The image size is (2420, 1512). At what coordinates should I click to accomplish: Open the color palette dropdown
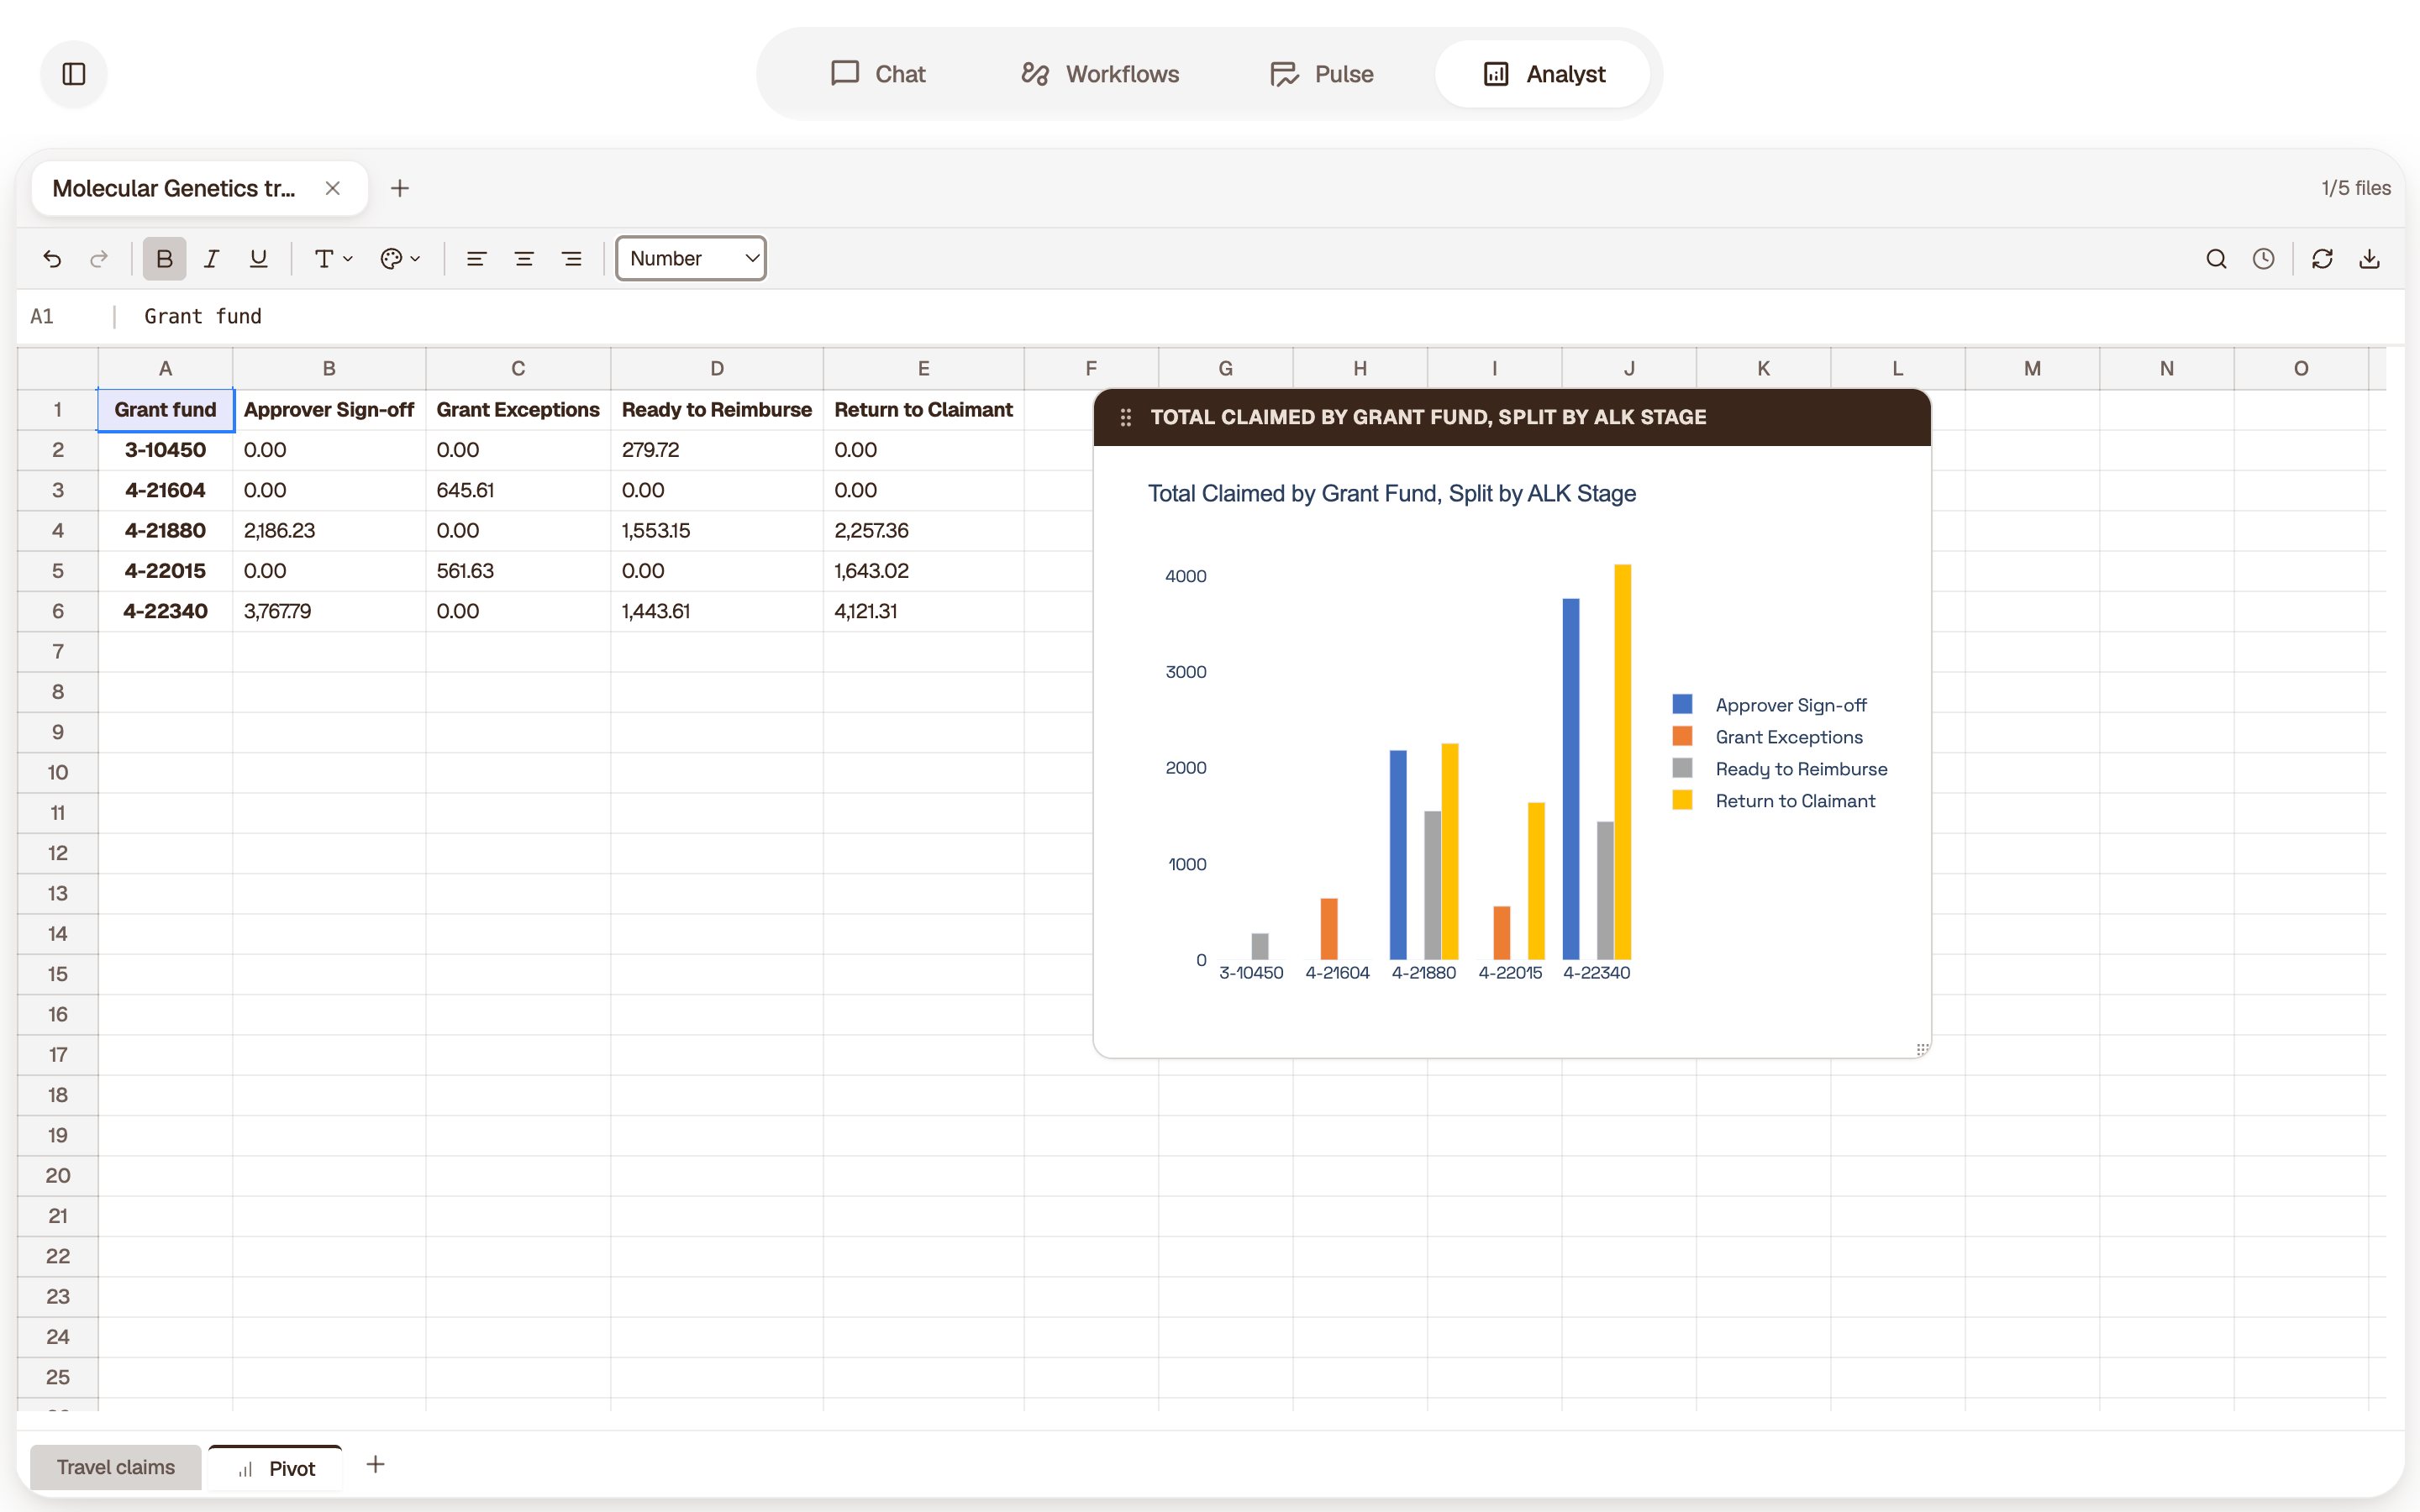click(400, 259)
